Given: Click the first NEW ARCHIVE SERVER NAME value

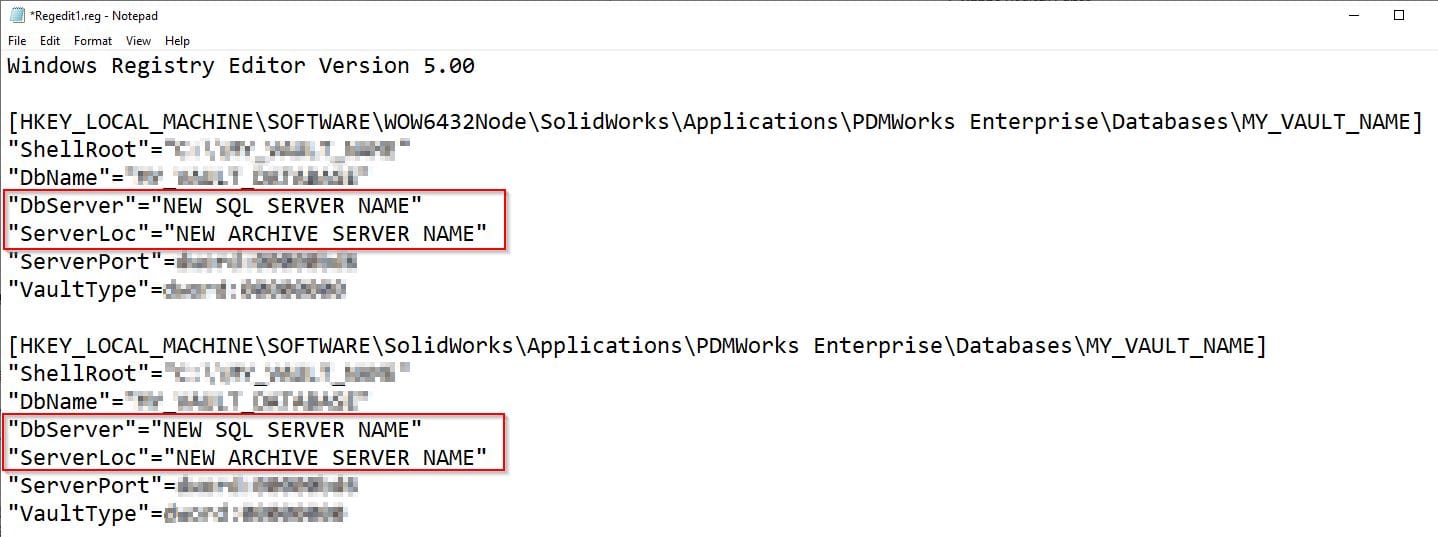Looking at the screenshot, I should pyautogui.click(x=325, y=234).
